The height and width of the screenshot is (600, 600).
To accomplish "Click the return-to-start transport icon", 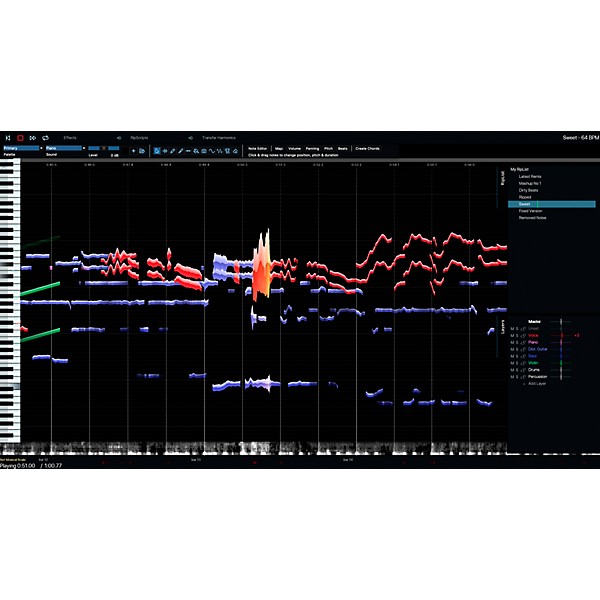I will coord(7,137).
